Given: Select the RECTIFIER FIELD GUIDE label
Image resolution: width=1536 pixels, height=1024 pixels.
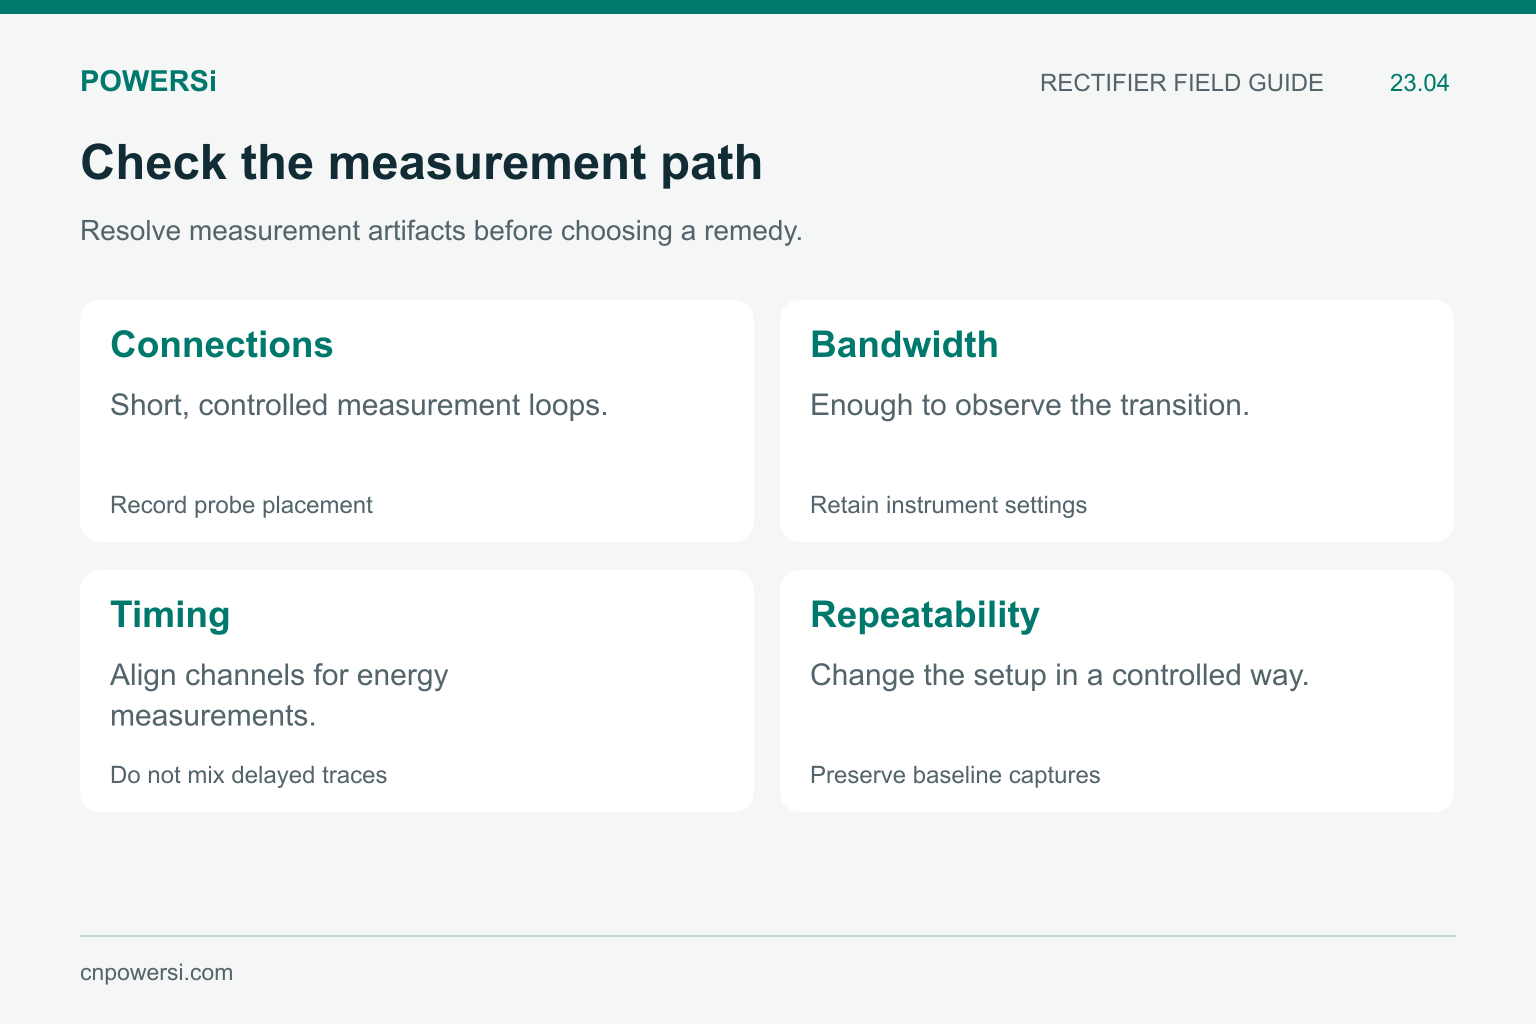Looking at the screenshot, I should pyautogui.click(x=1181, y=83).
